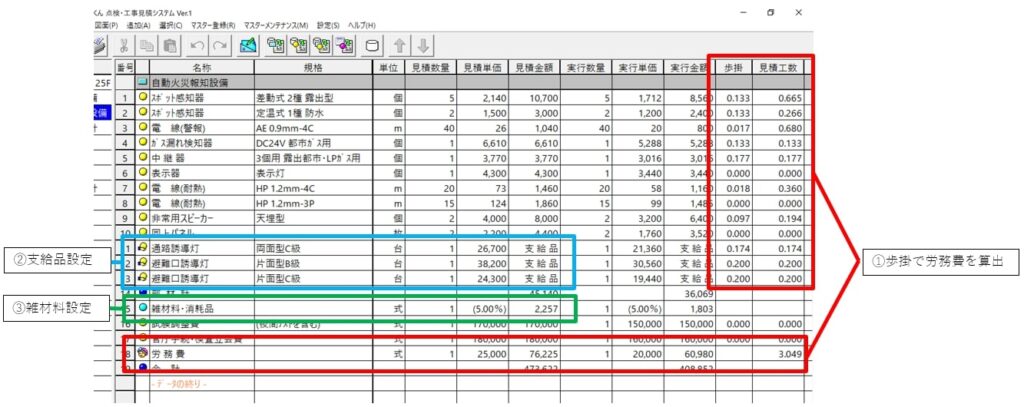1024x407 pixels.
Task: Click the teal picture icon in toolbar
Action: [248, 45]
